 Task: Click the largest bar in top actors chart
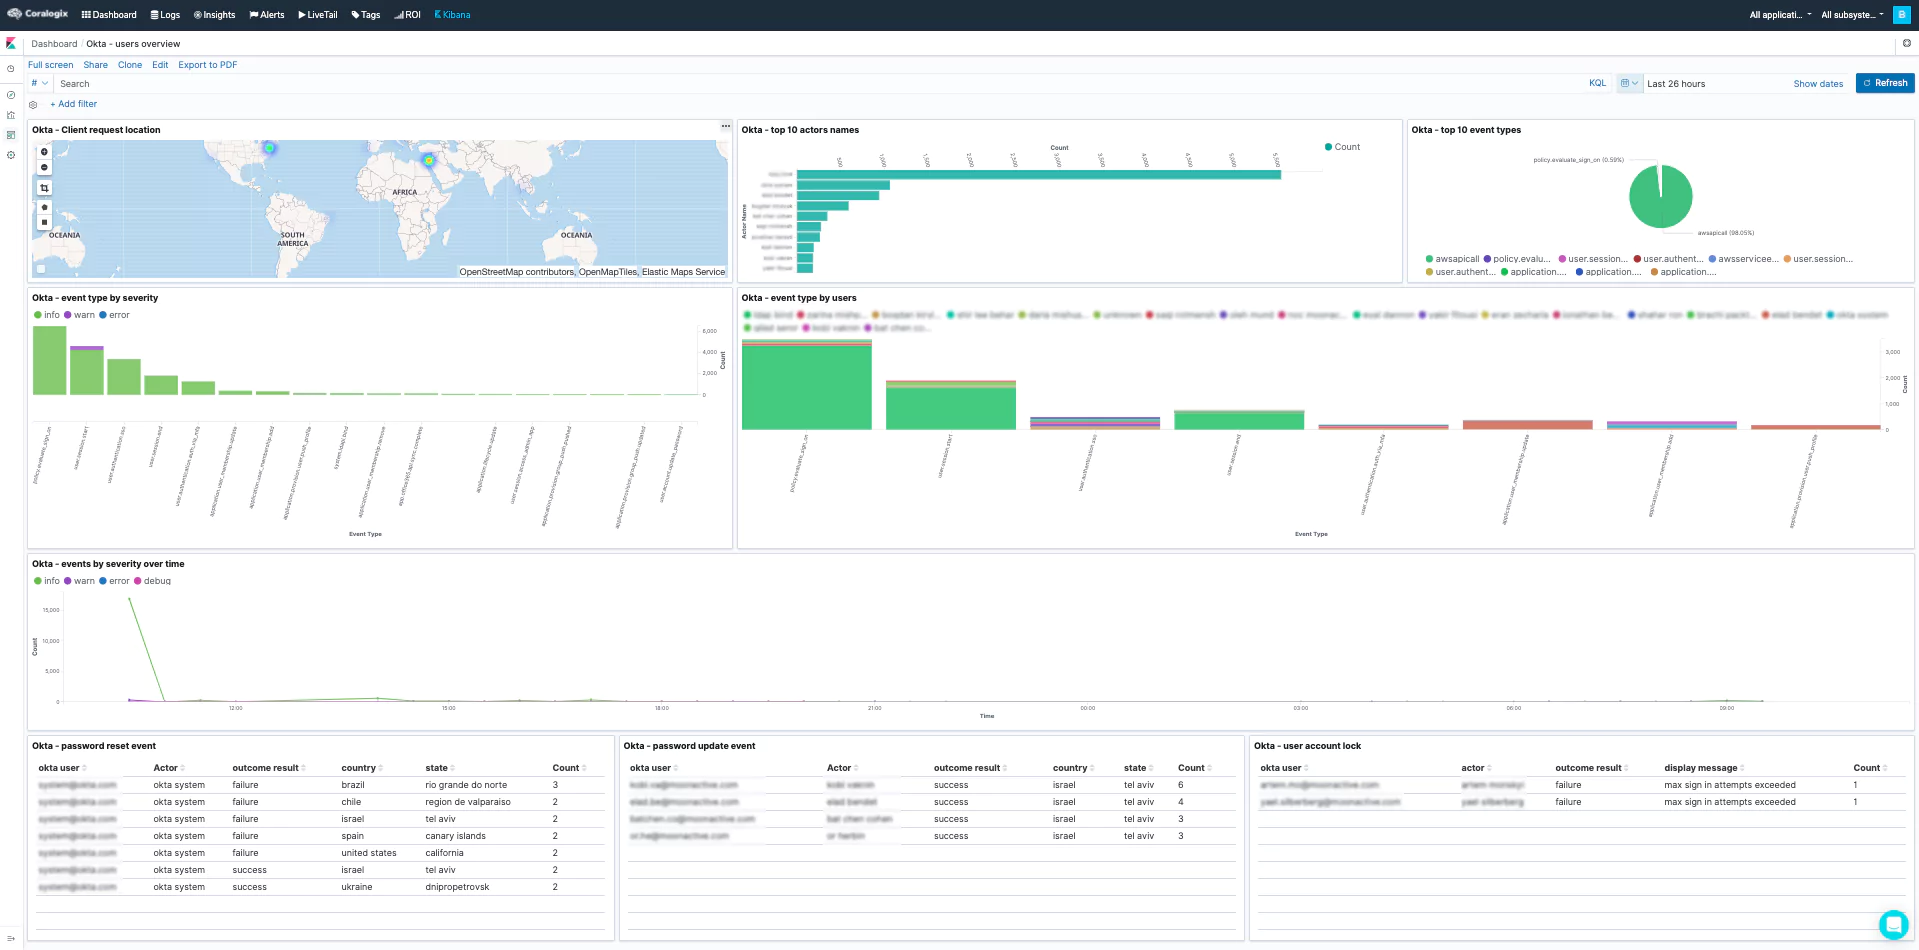1039,174
